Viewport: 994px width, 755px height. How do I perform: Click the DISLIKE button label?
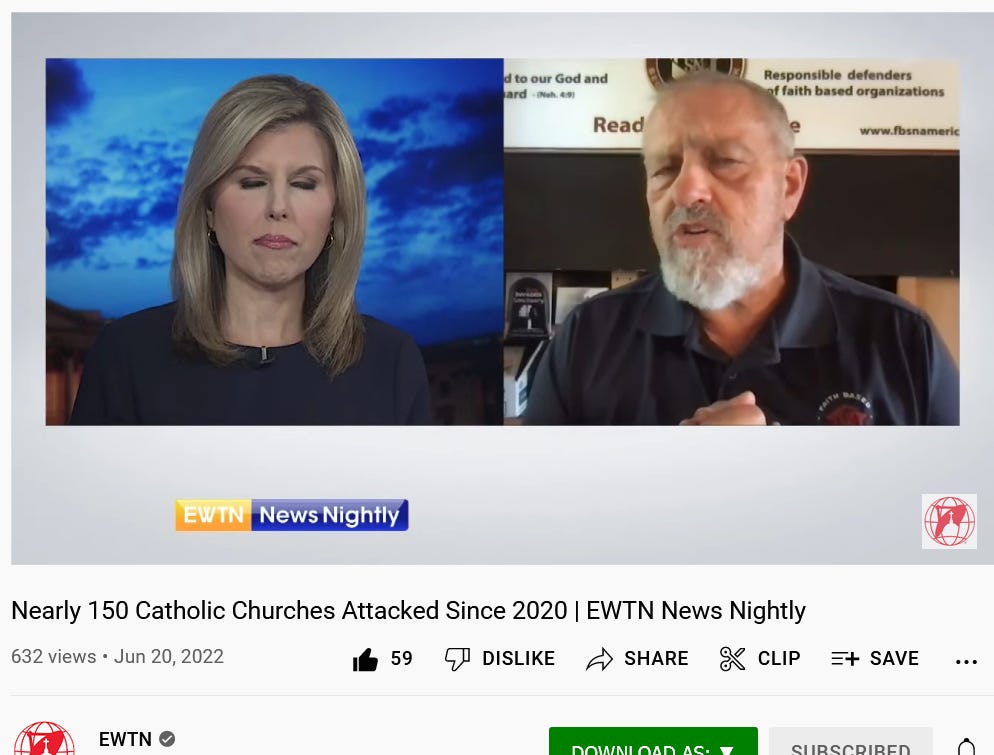point(519,659)
